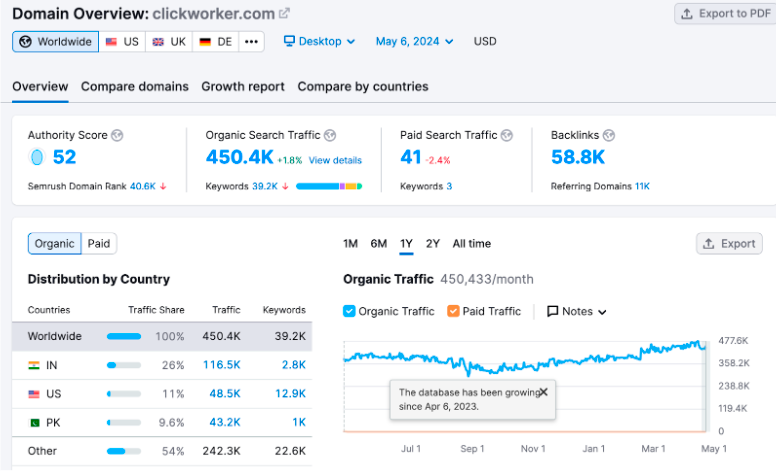Open clickworker.com external link icon
This screenshot has height=471, width=776.
pos(284,13)
